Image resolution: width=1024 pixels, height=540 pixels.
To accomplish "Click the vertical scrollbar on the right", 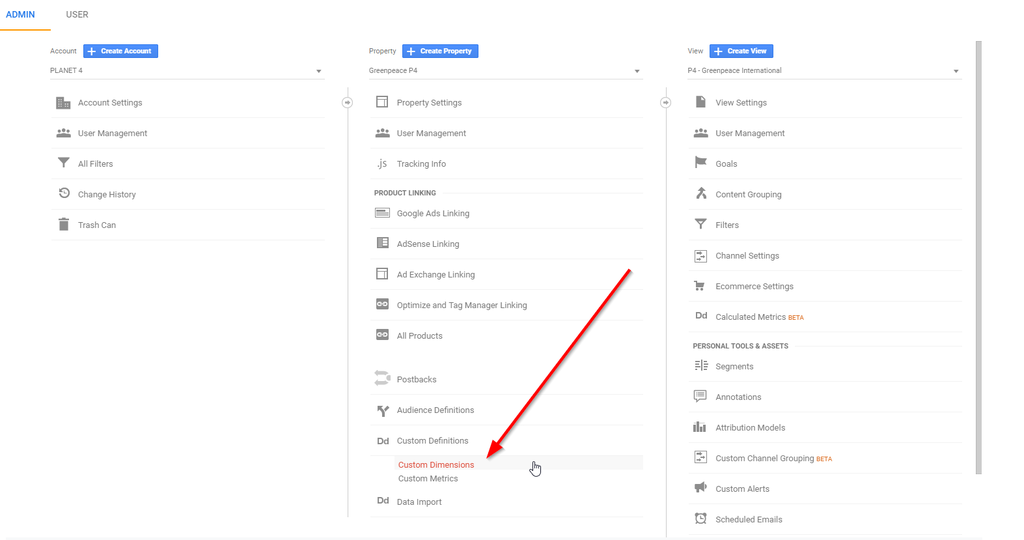I will (978, 258).
